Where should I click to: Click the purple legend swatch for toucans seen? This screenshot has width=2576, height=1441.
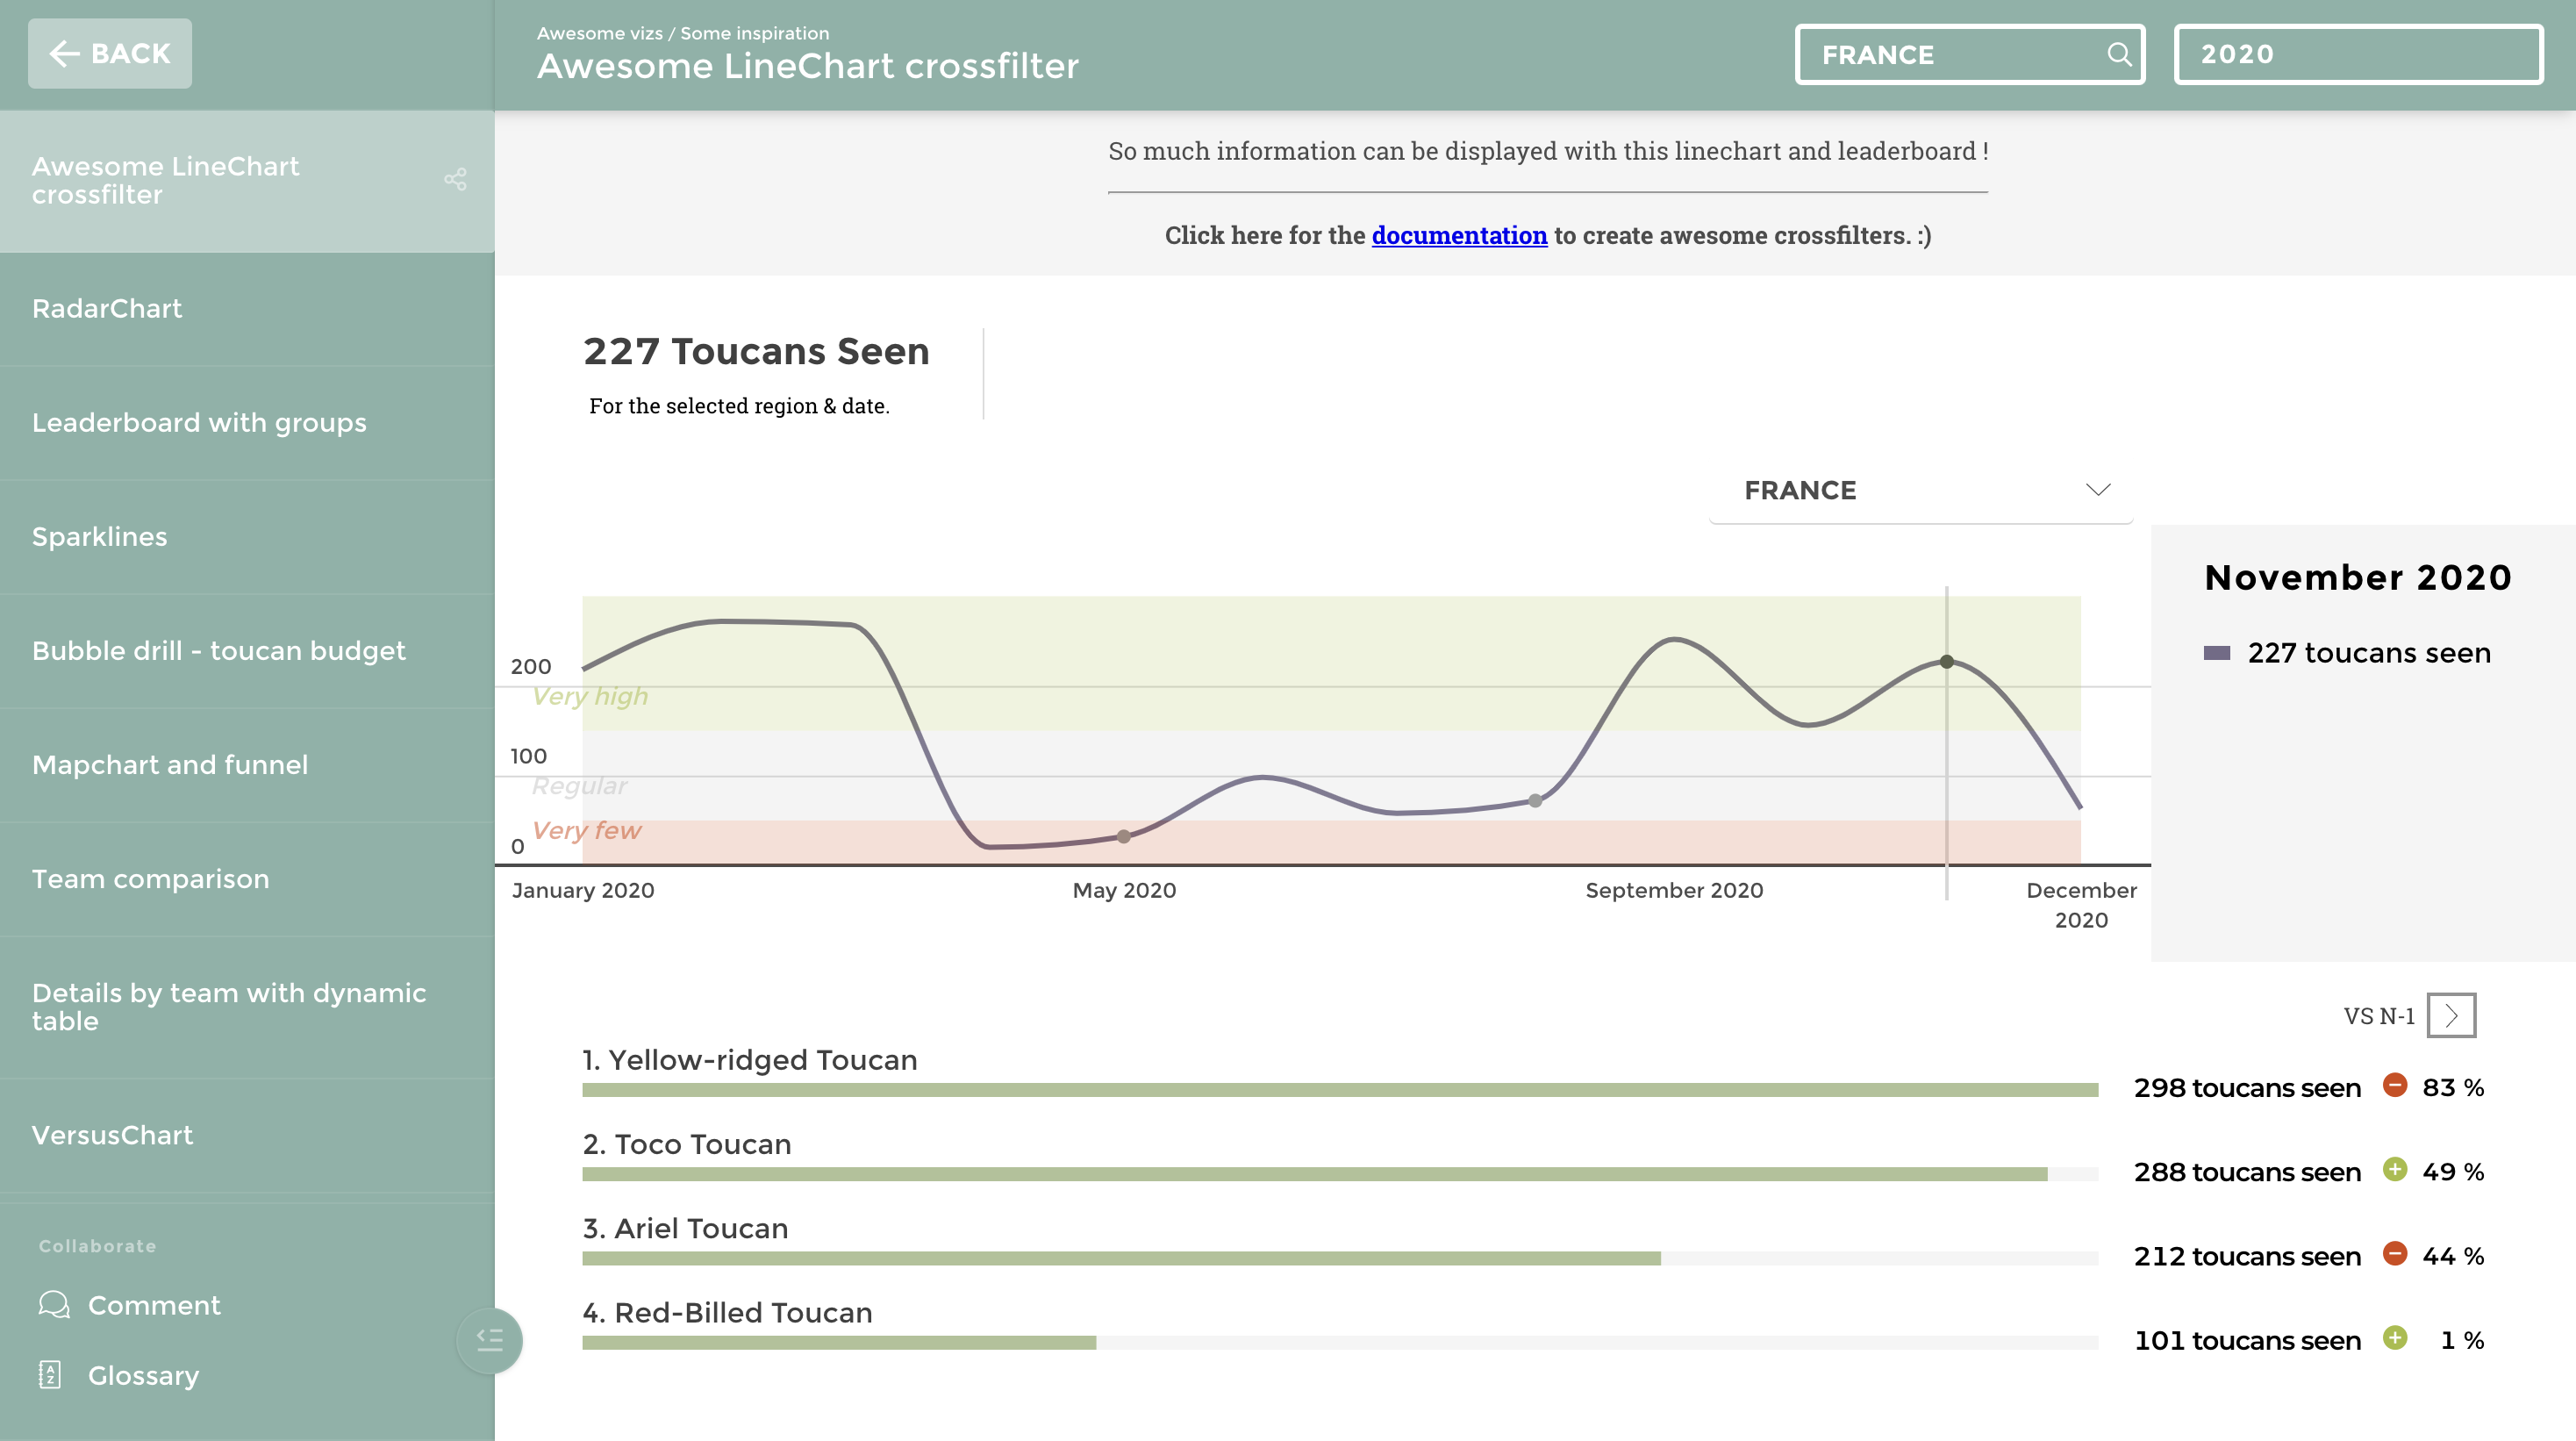tap(2217, 653)
